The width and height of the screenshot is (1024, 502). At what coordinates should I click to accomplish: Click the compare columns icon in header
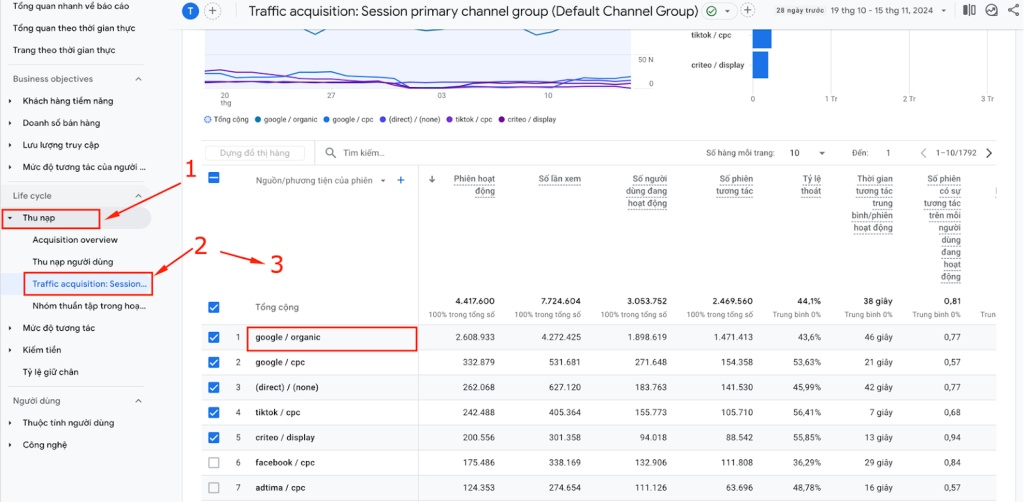(x=969, y=11)
